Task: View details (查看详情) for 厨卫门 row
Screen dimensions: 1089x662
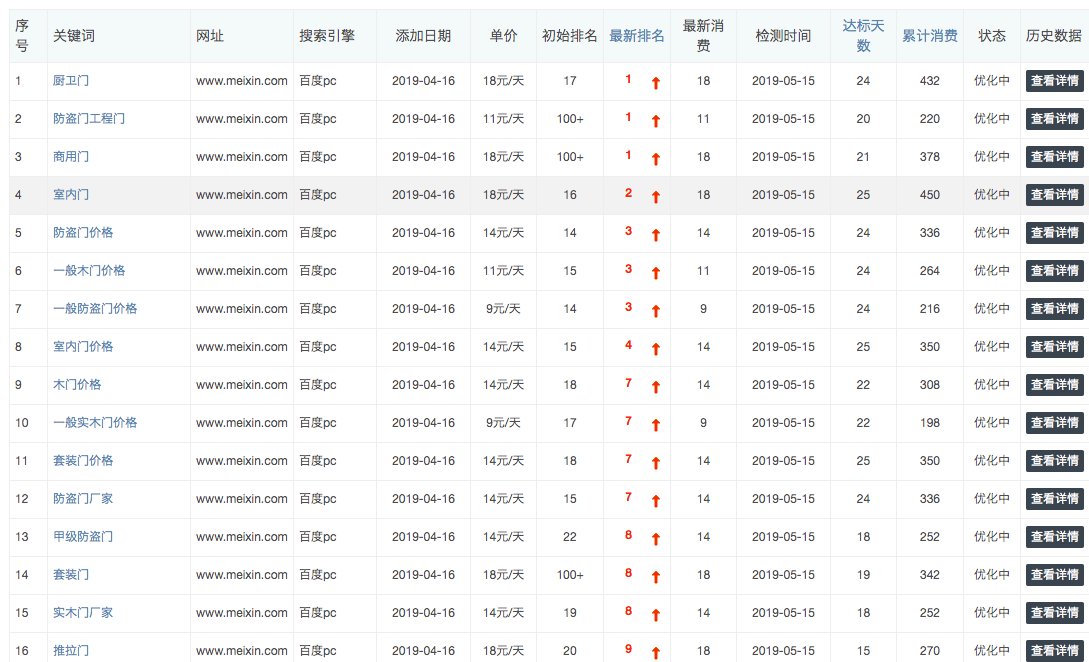Action: (1054, 81)
